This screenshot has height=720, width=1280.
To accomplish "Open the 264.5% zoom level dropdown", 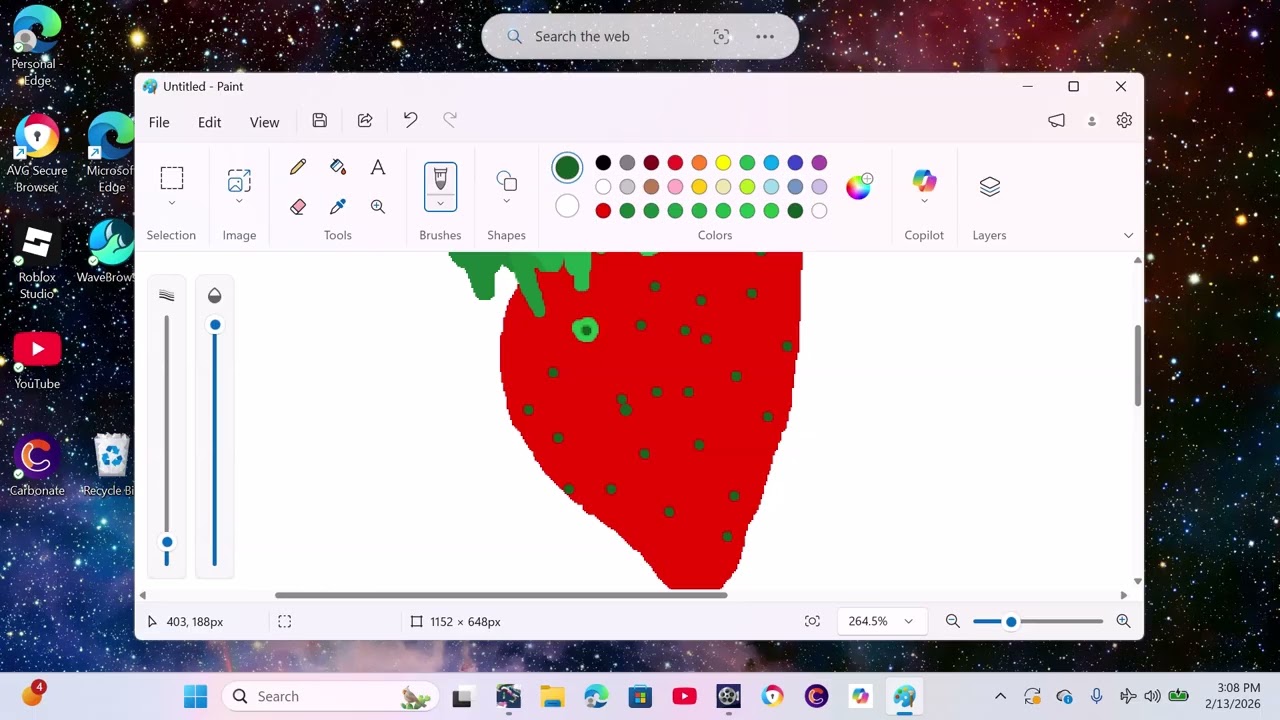I will 880,621.
